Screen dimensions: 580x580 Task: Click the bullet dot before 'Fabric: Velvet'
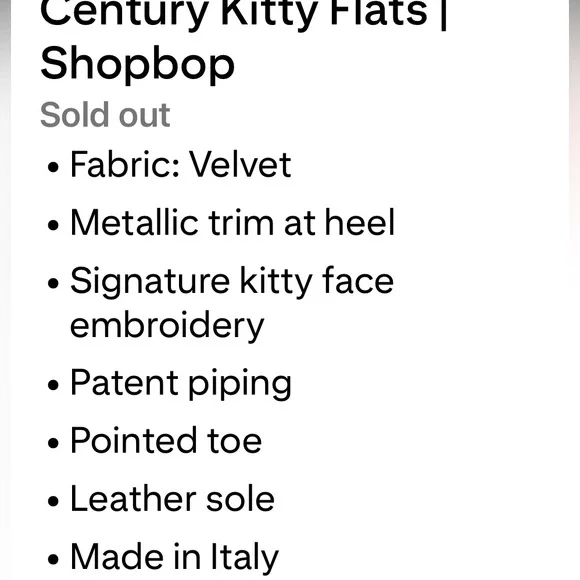(53, 166)
